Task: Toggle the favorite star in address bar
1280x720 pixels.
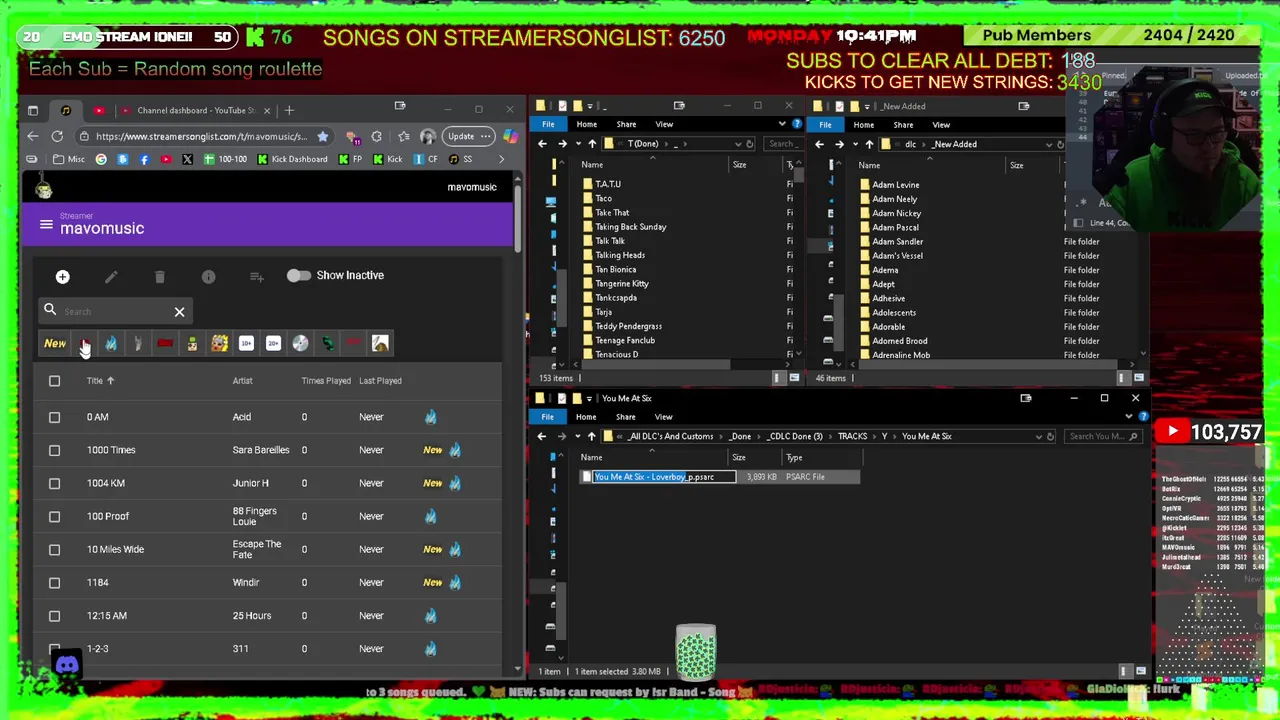Action: click(x=322, y=136)
